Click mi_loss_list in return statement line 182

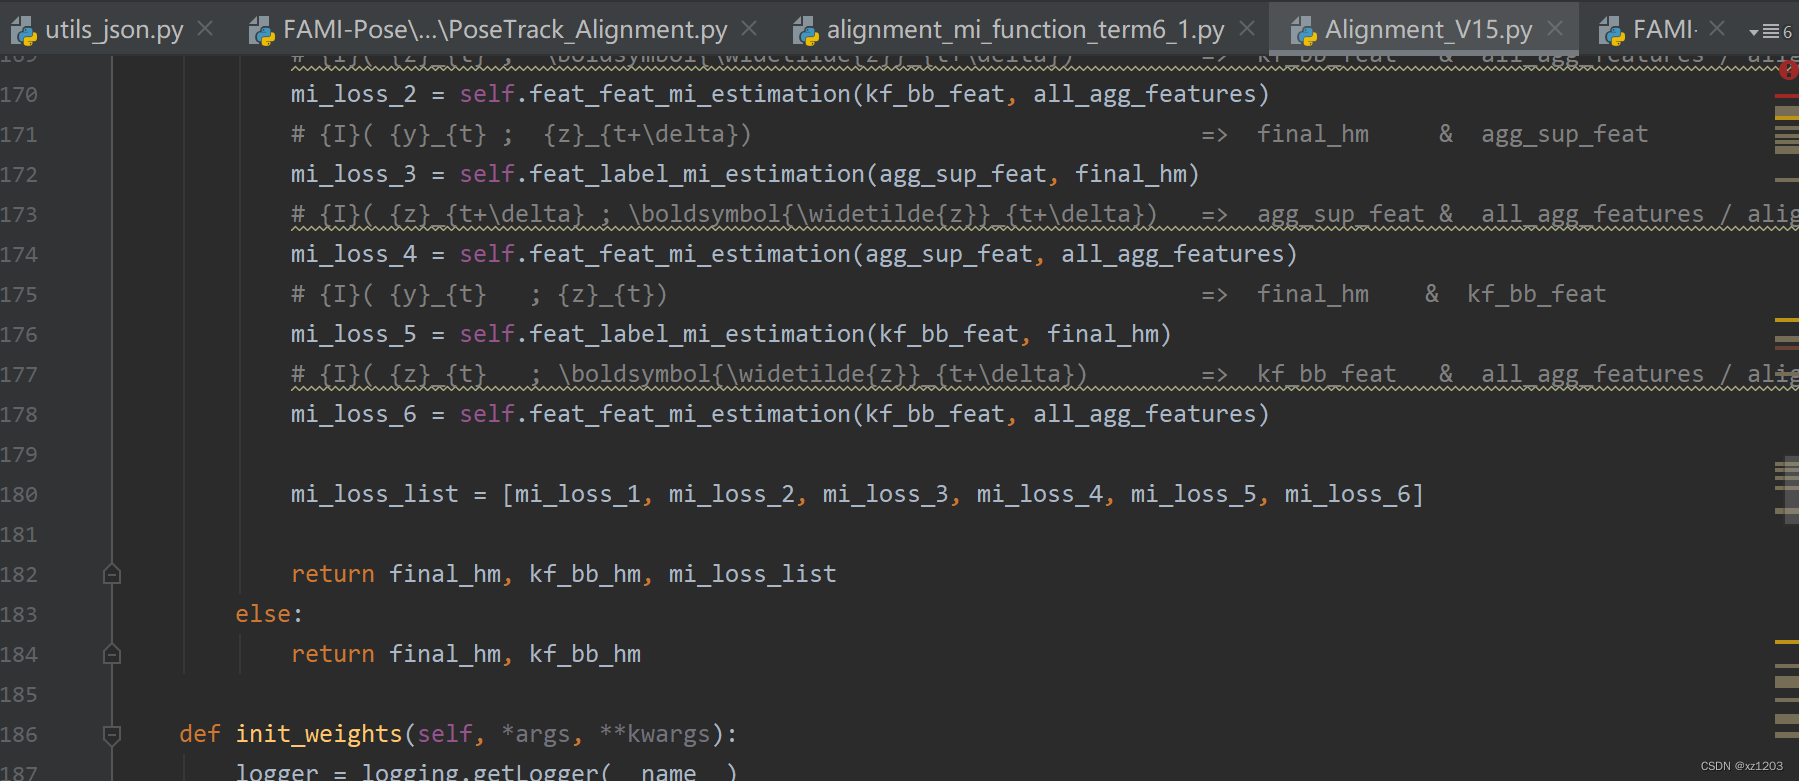coord(752,574)
